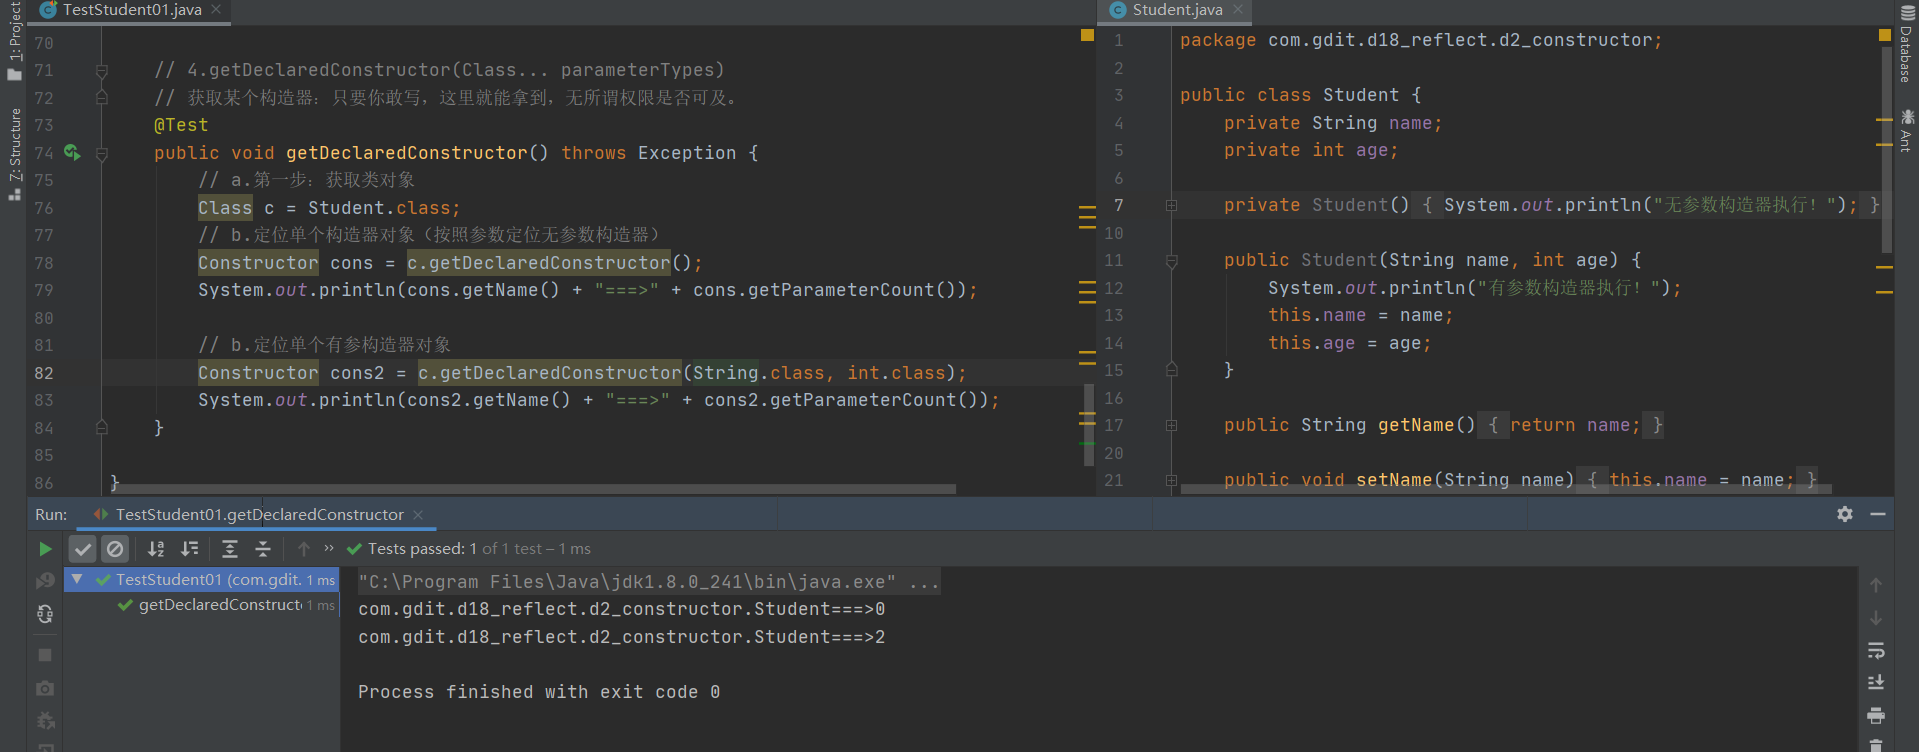1919x752 pixels.
Task: Collapse the TestStudent01 tree node
Action: coord(77,580)
